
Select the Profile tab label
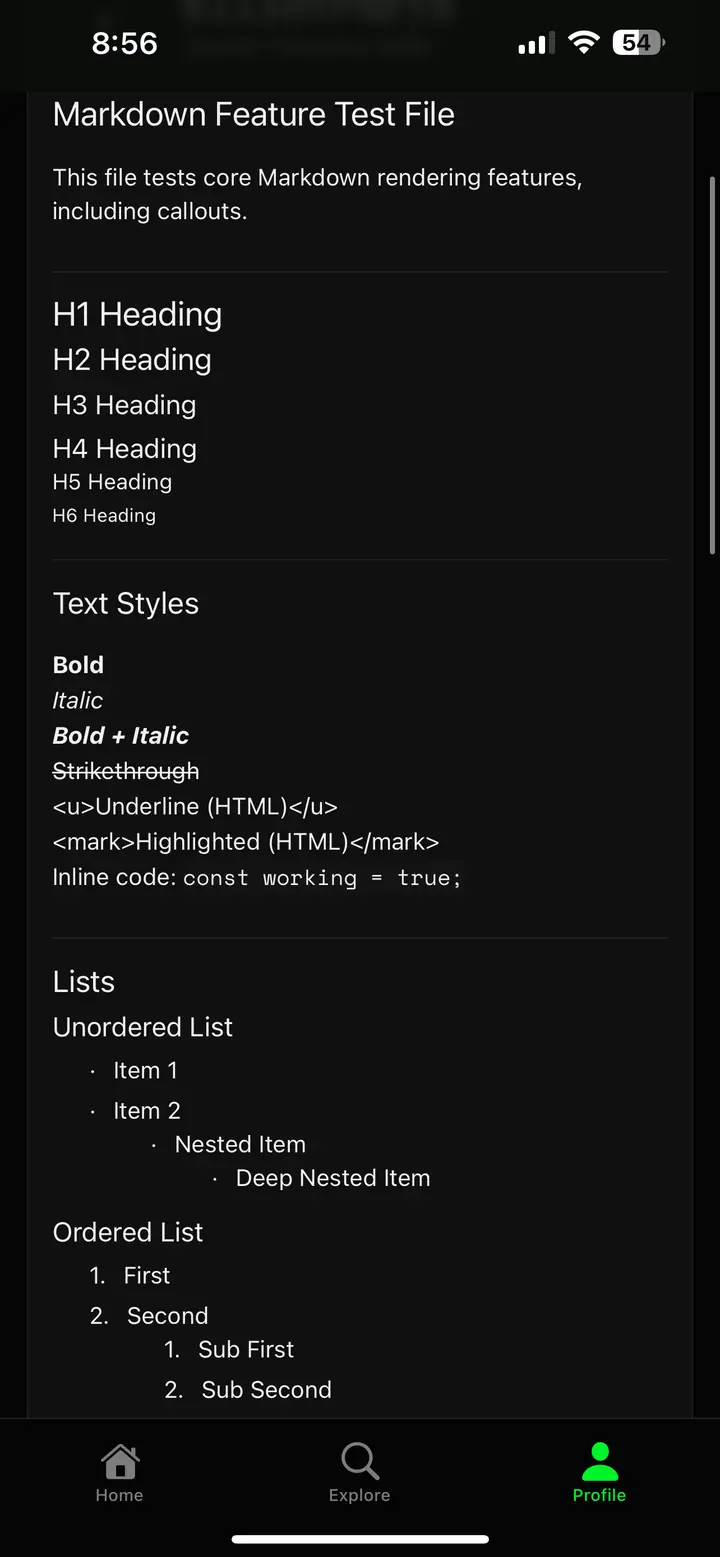(x=599, y=1495)
